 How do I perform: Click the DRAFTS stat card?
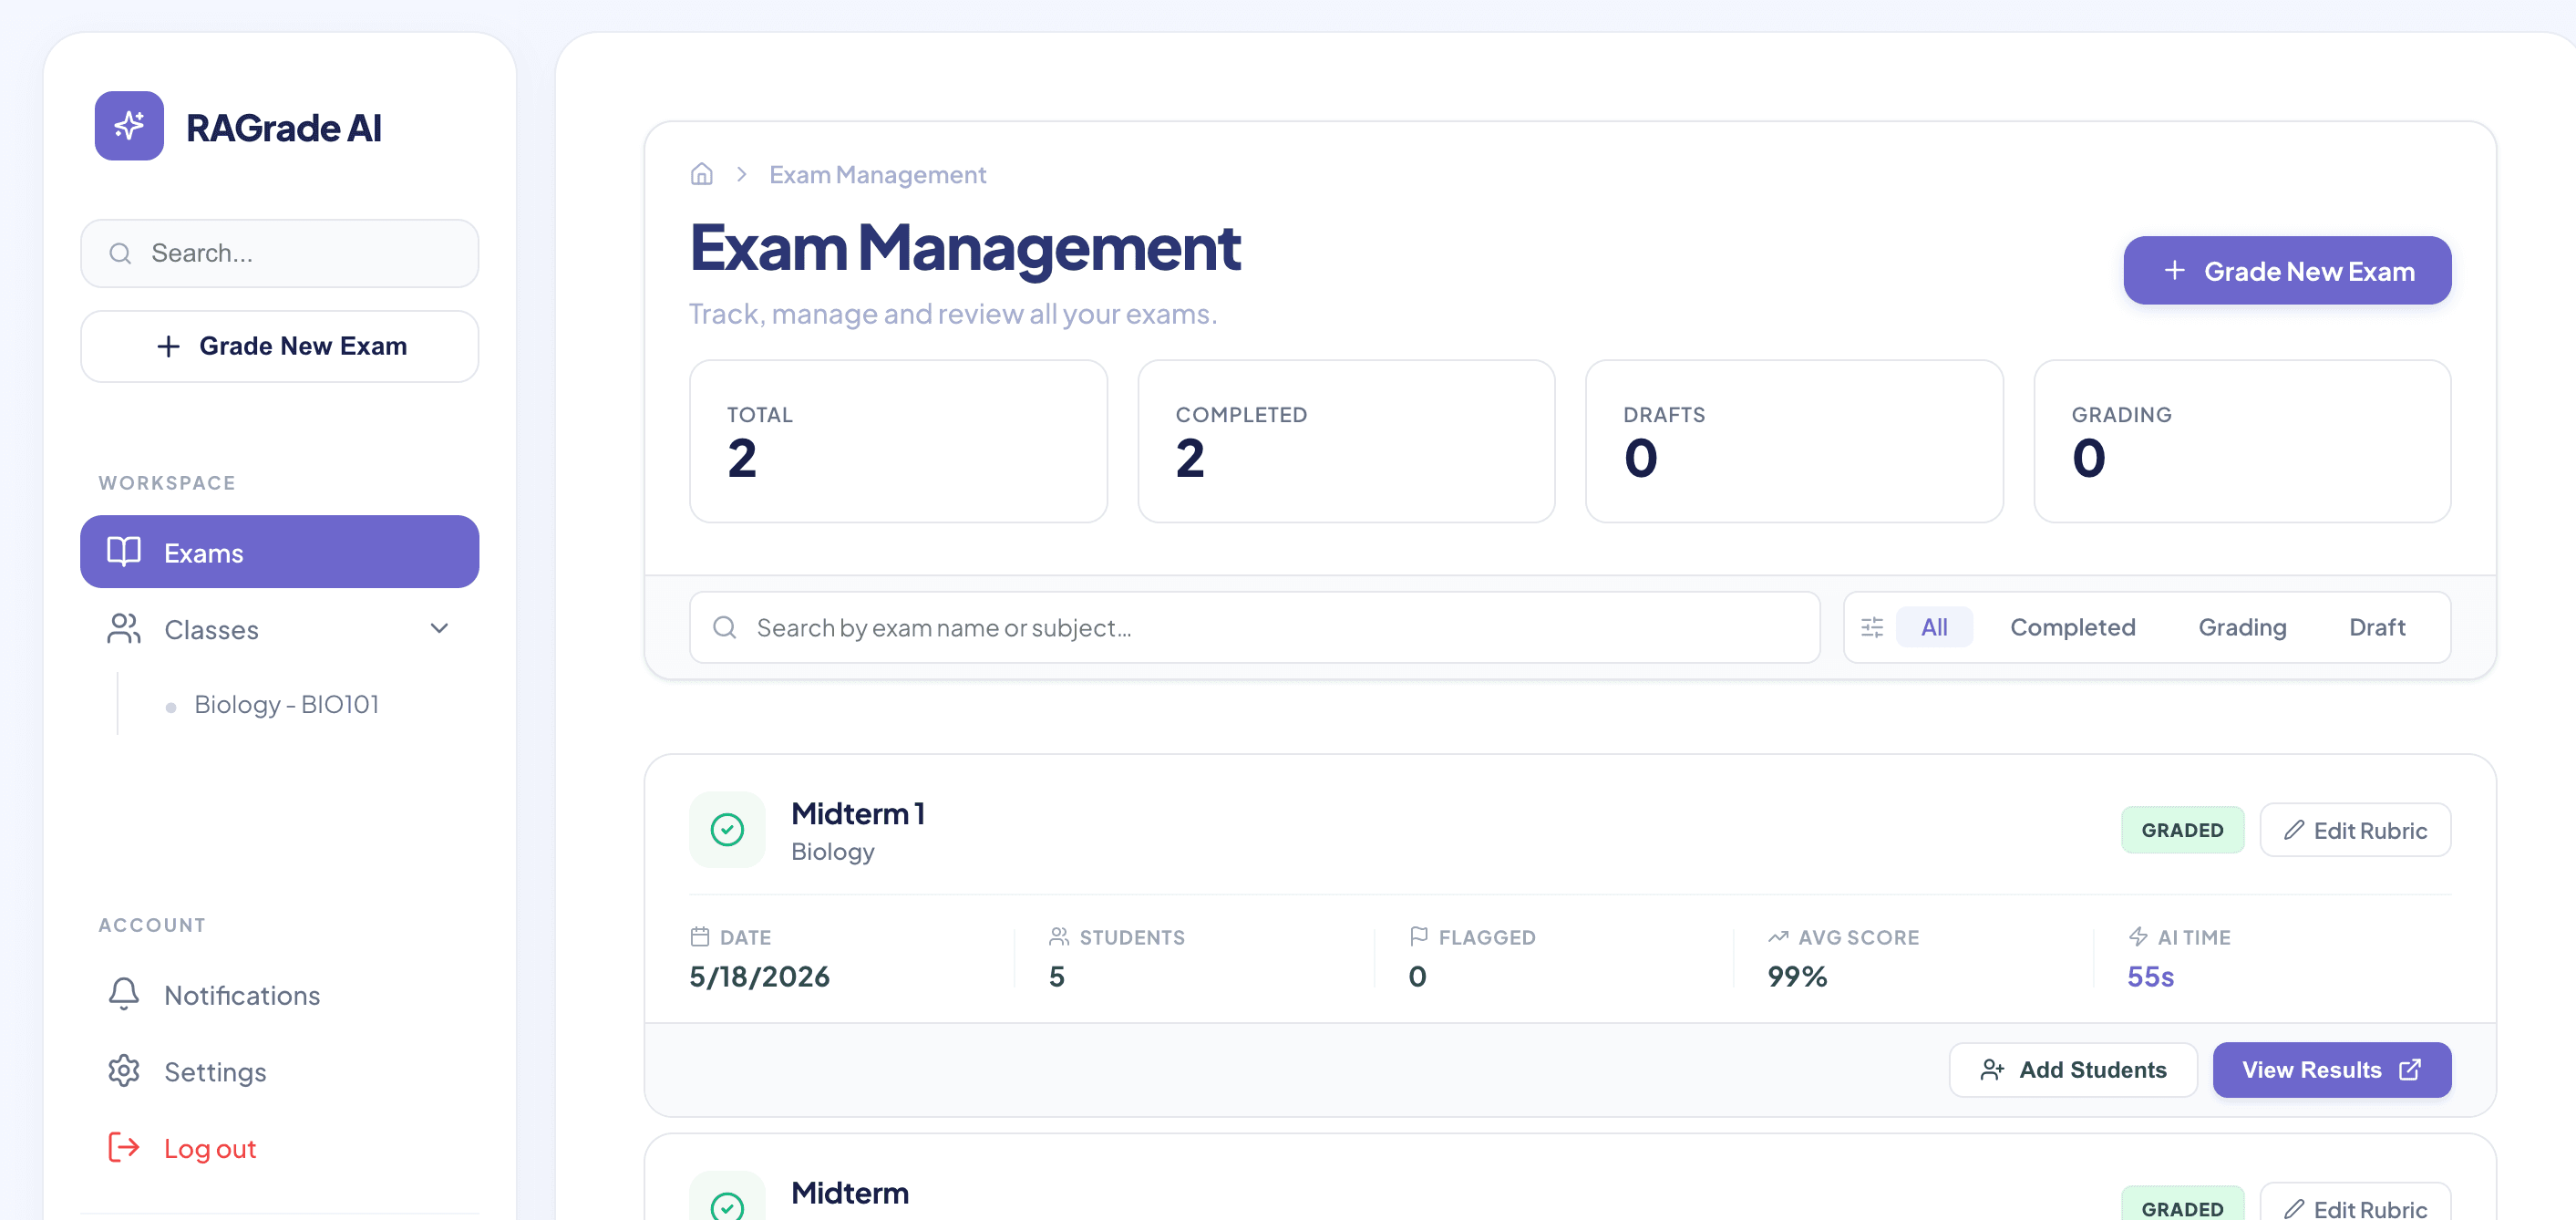point(1794,441)
